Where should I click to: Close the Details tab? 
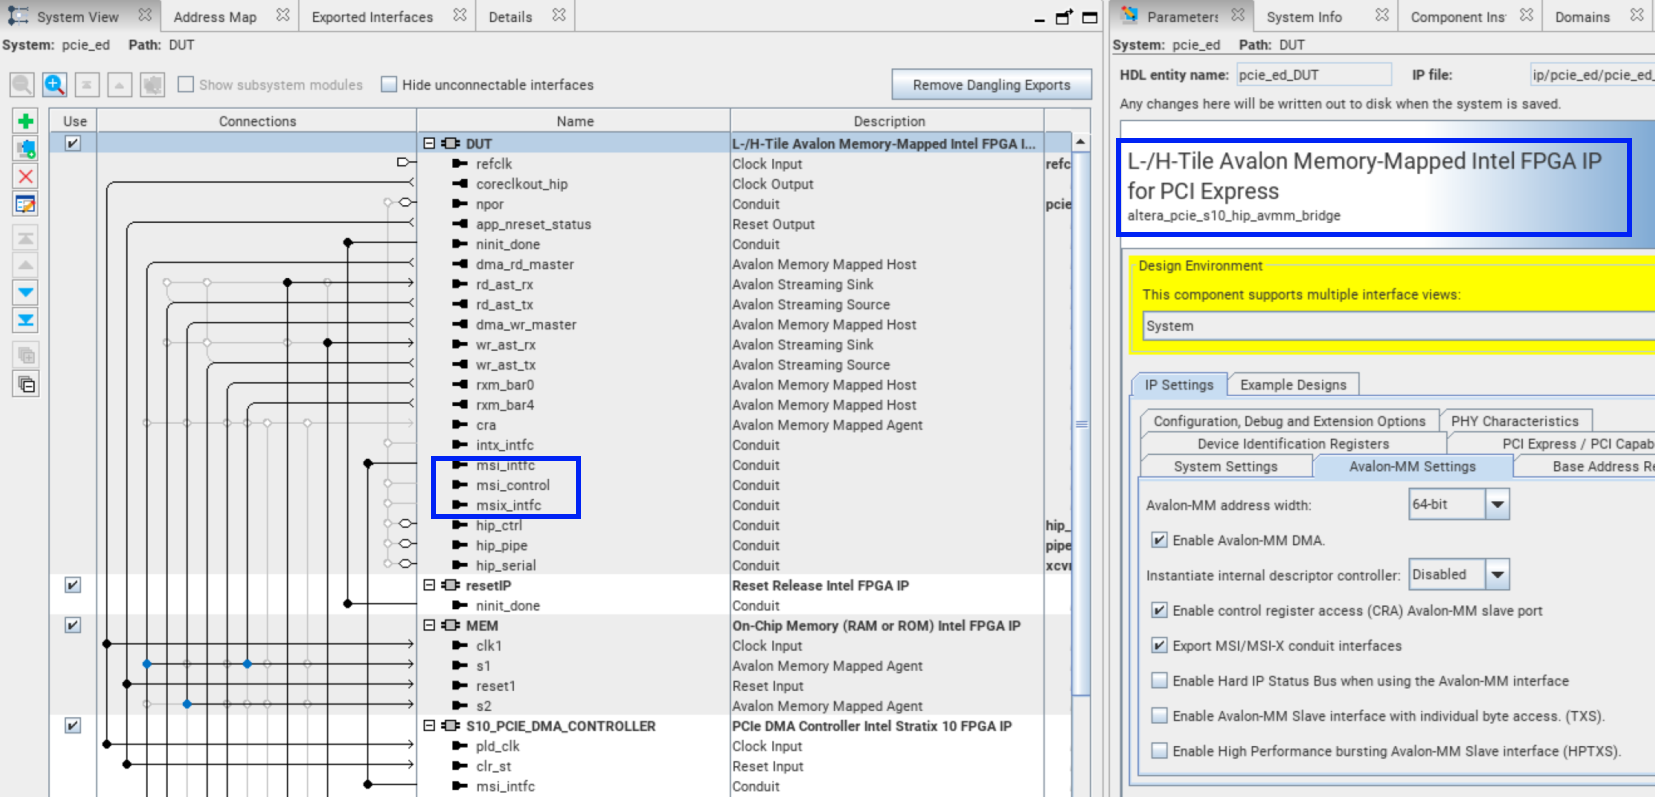[x=559, y=16]
